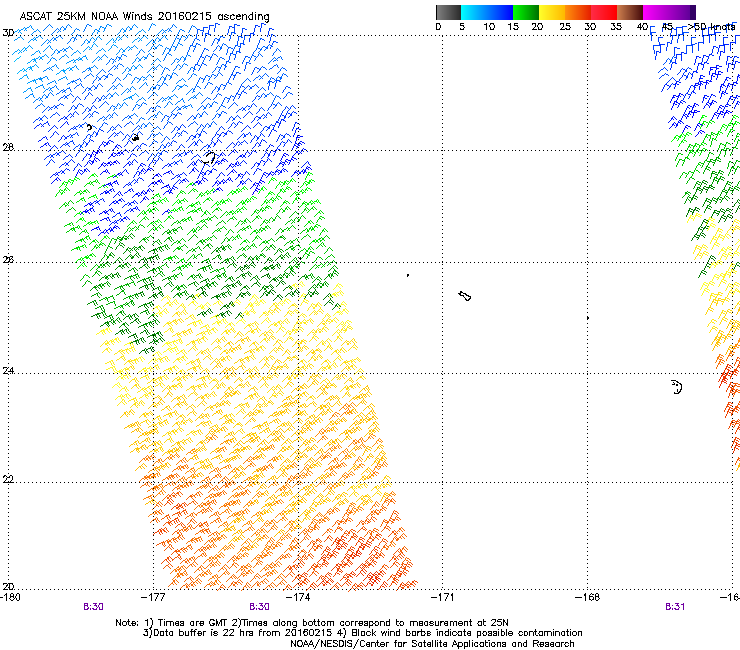Click the gray 0–5 knots legend segment
740x650 pixels.
click(448, 12)
